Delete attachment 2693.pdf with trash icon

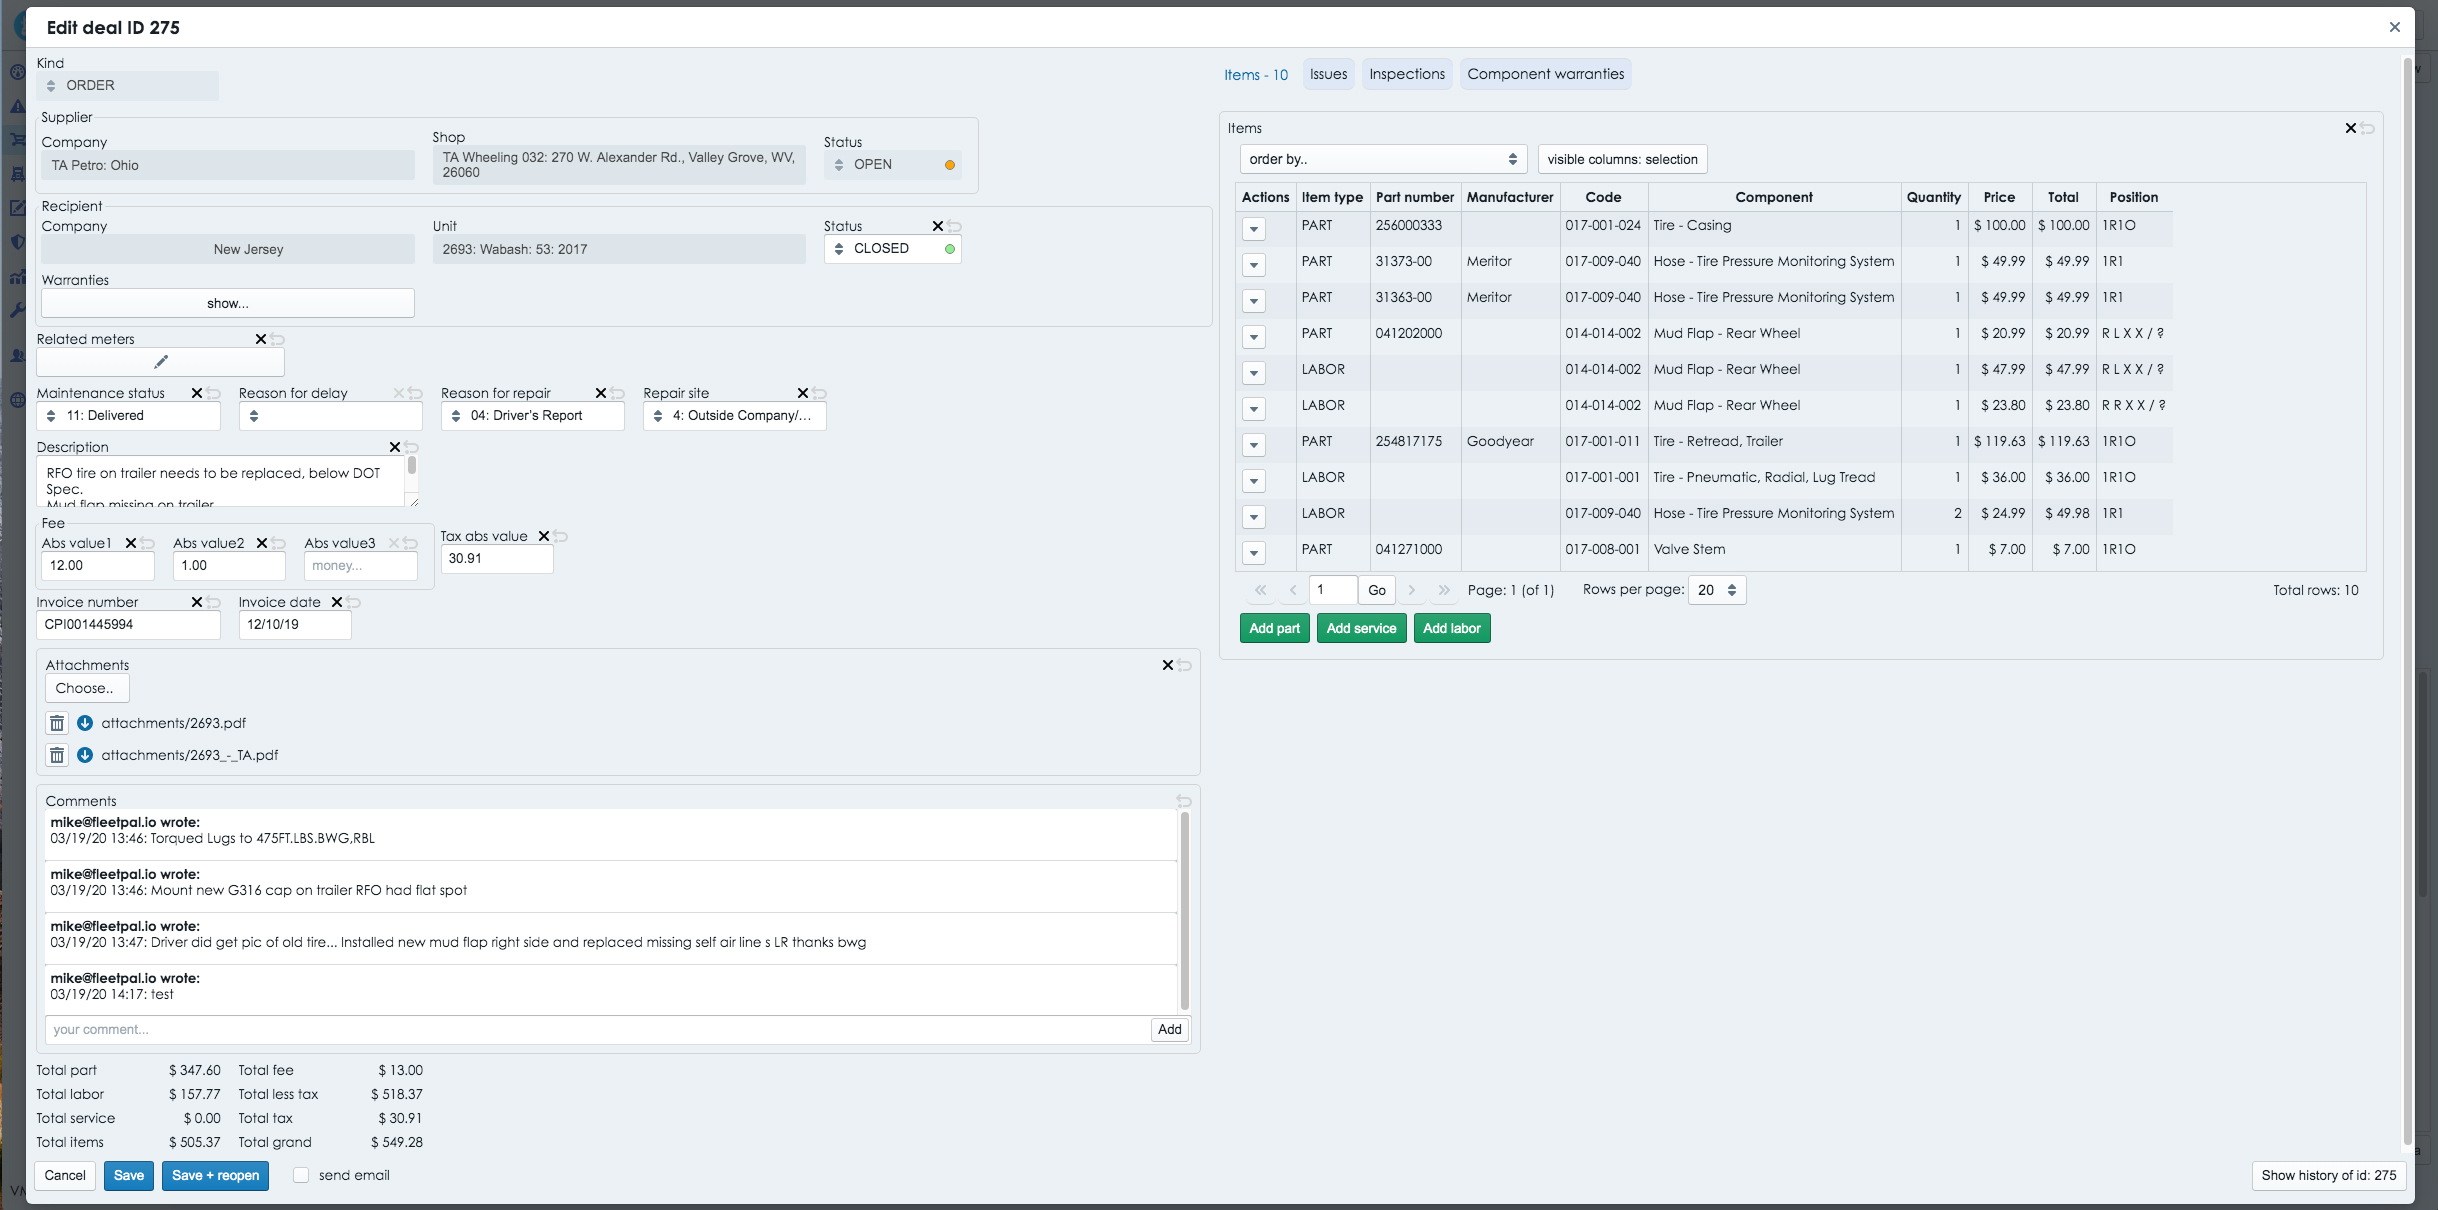pyautogui.click(x=57, y=723)
